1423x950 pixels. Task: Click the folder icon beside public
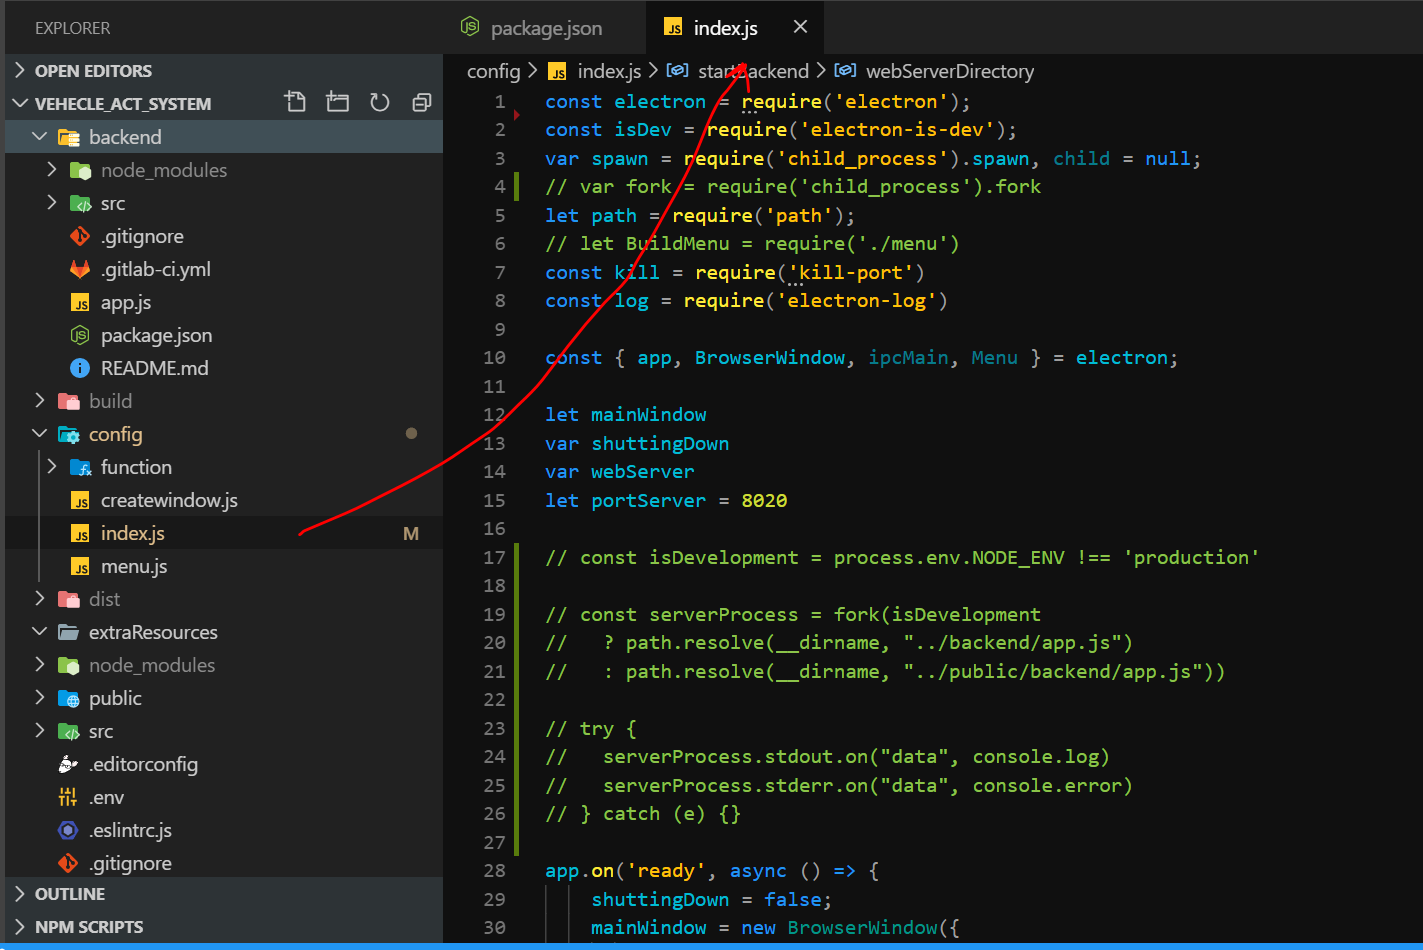coord(68,698)
